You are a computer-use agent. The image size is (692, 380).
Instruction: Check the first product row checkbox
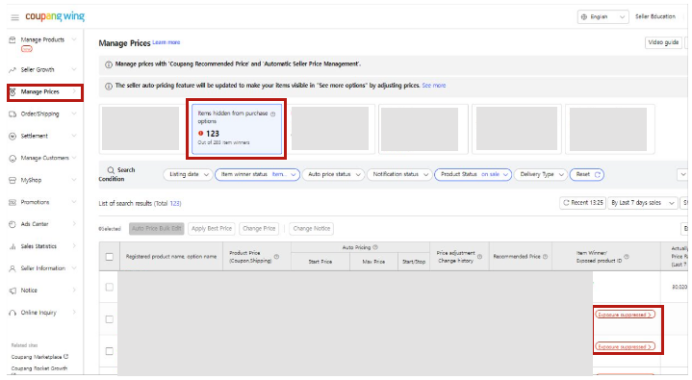109,287
